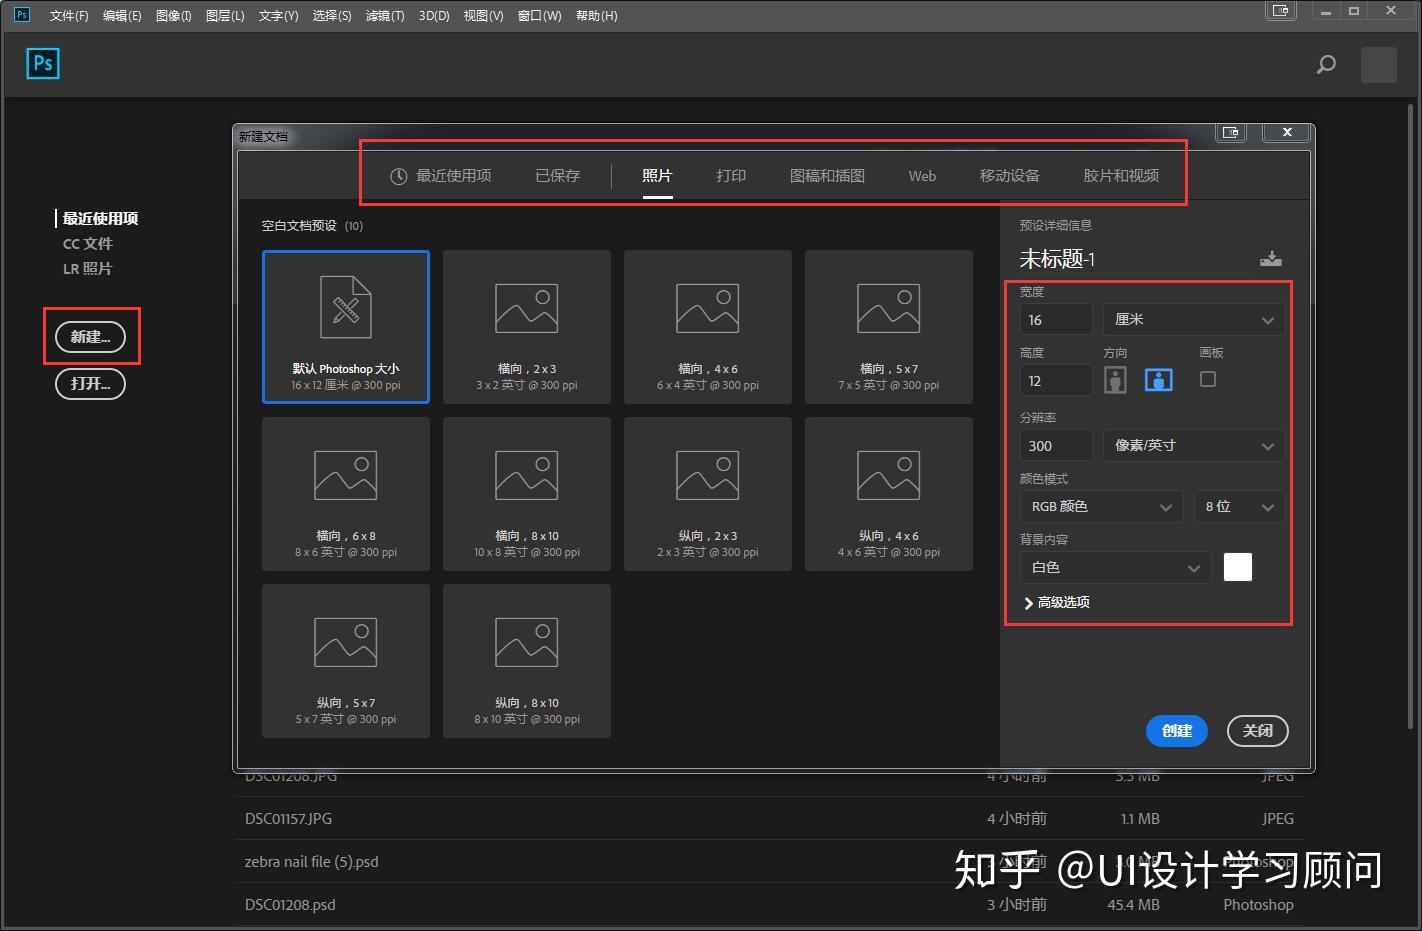Select LR 照片 in left sidebar
This screenshot has height=931, width=1422.
(88, 269)
